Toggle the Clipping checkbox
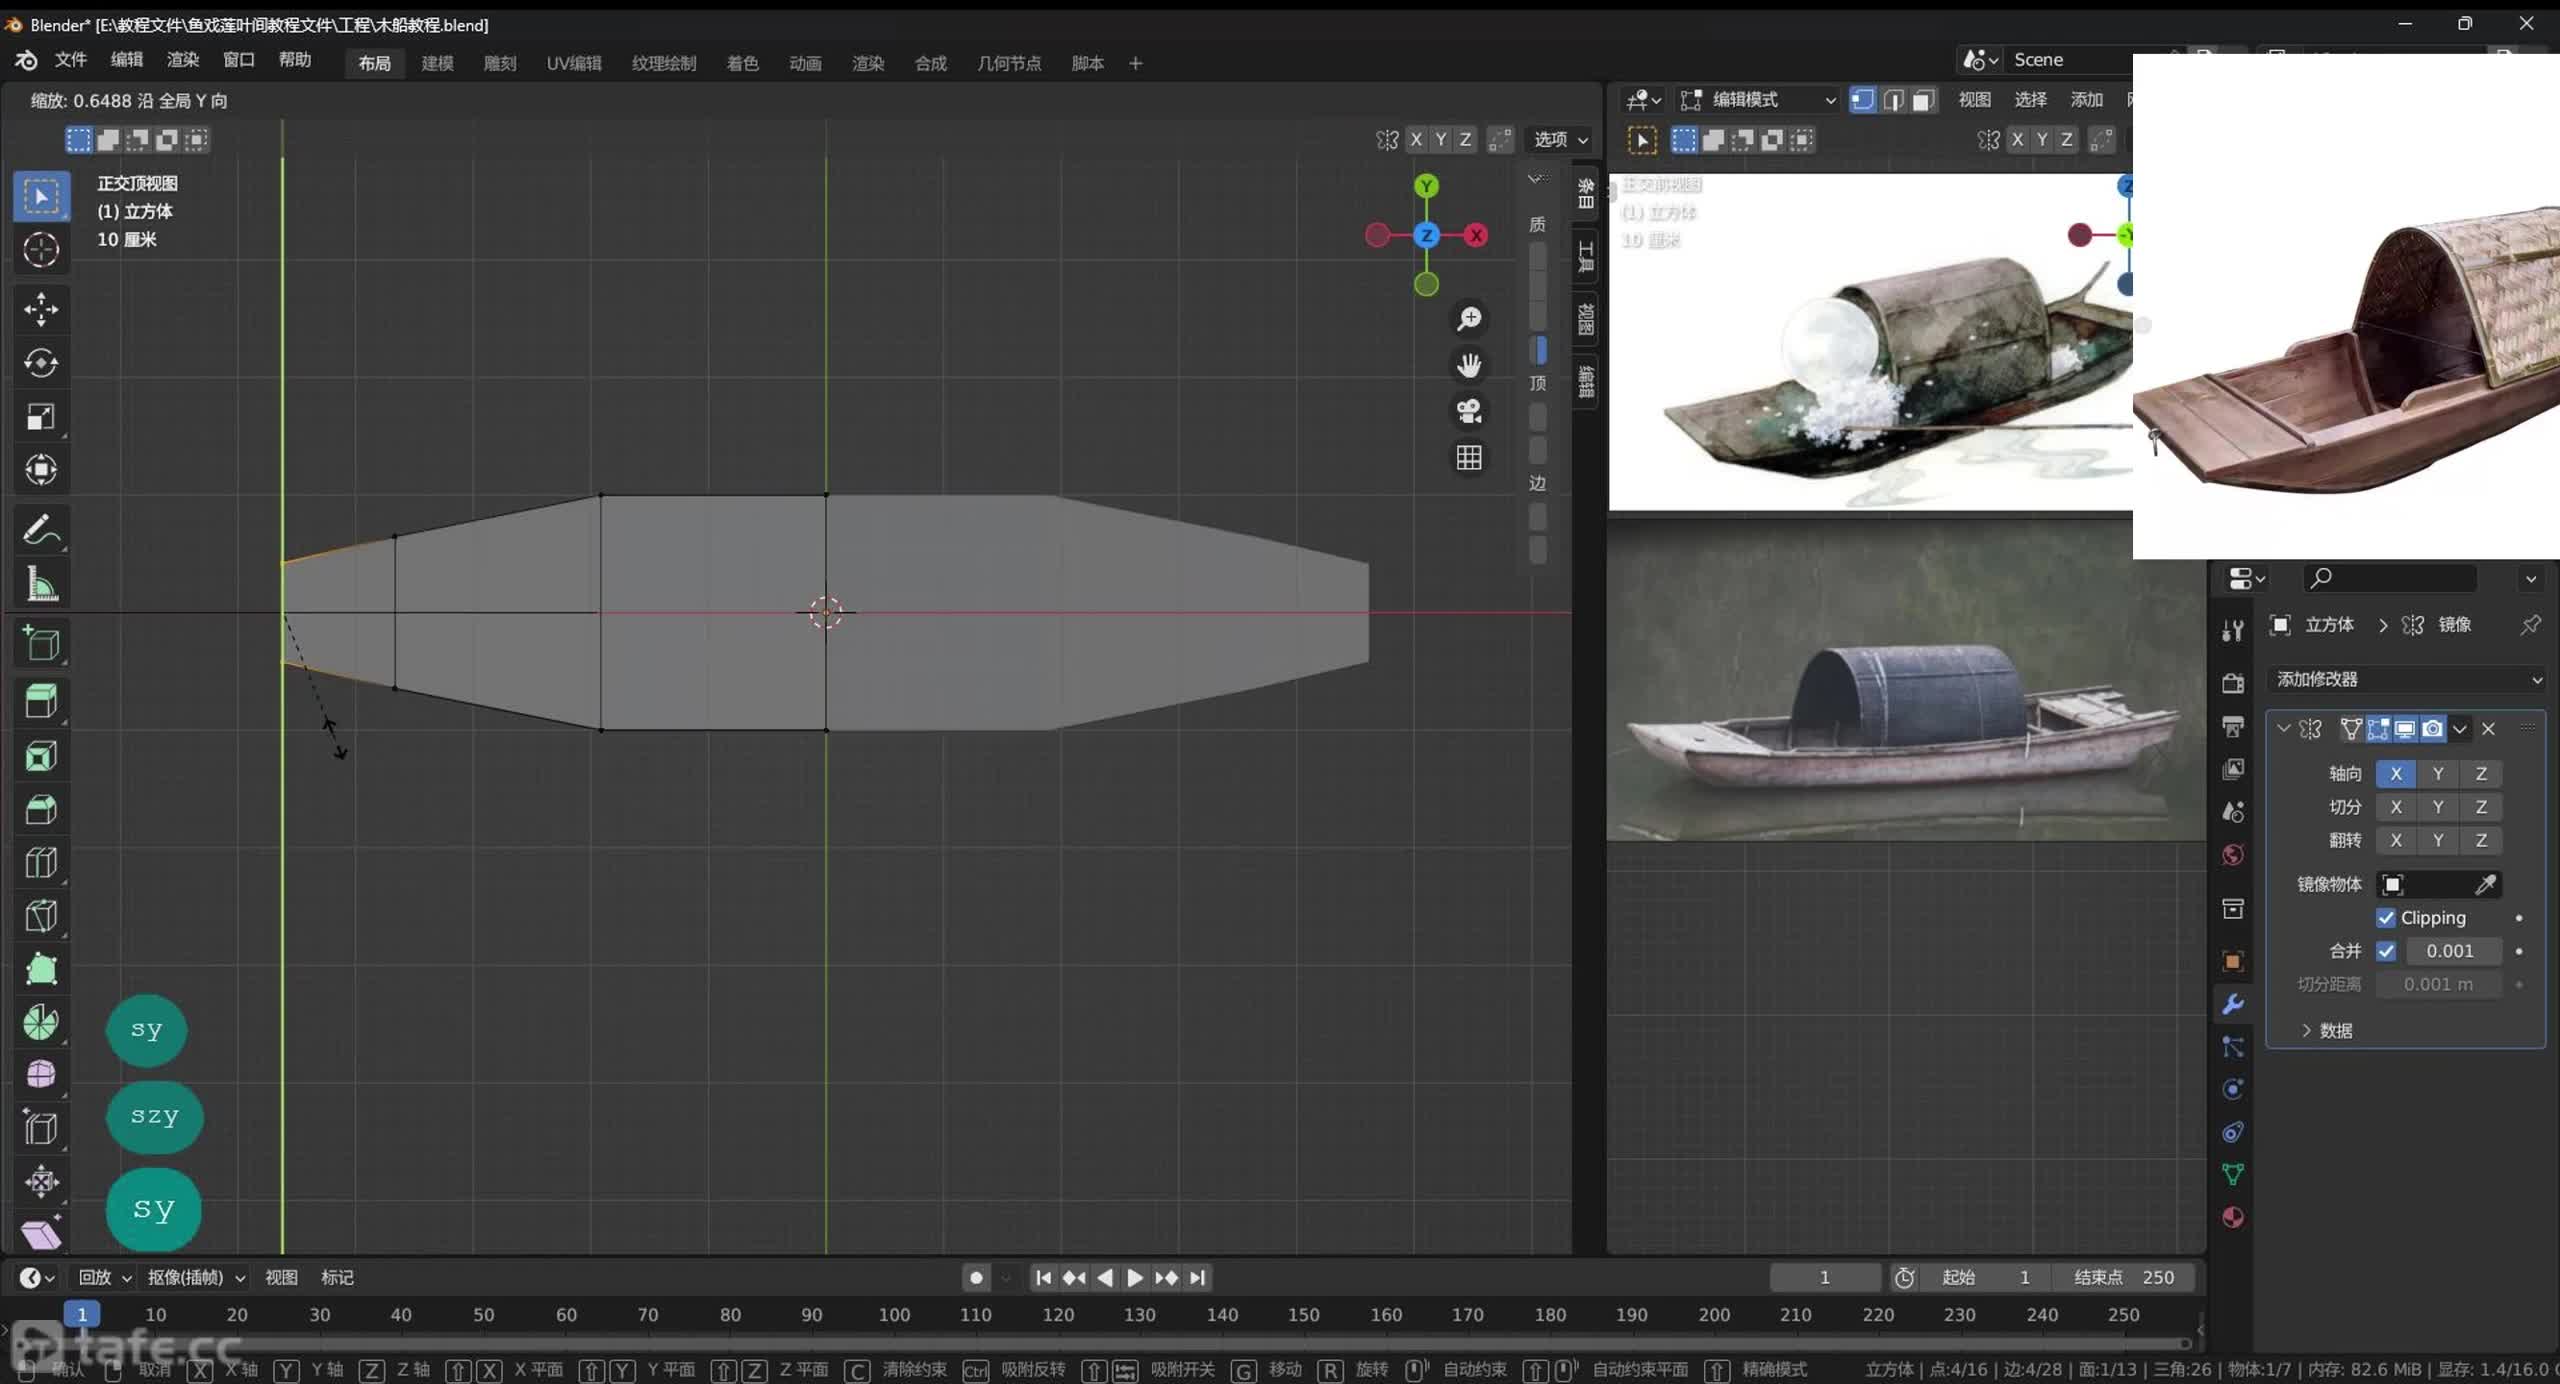The width and height of the screenshot is (2560, 1384). tap(2386, 918)
